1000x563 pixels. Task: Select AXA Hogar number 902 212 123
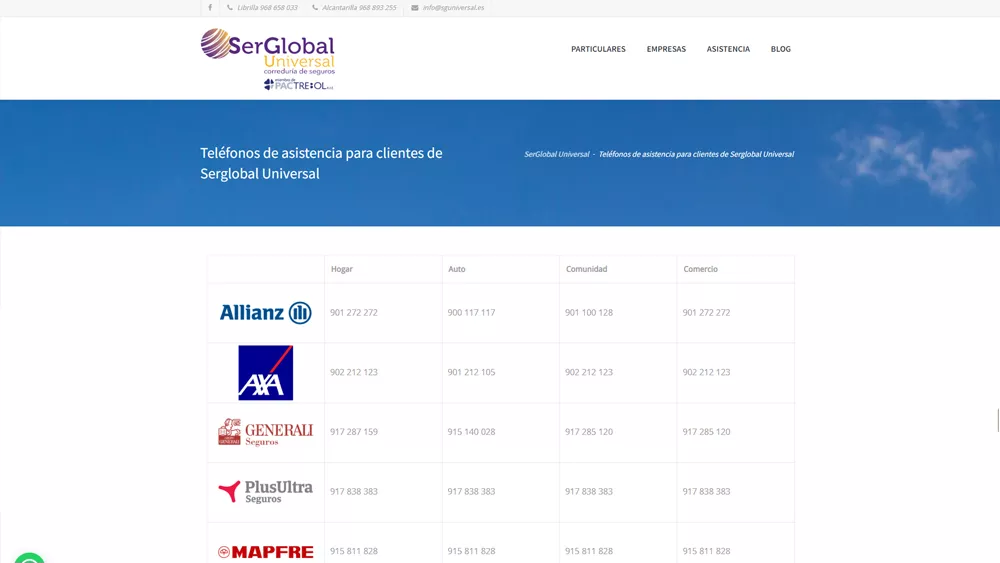pyautogui.click(x=354, y=372)
